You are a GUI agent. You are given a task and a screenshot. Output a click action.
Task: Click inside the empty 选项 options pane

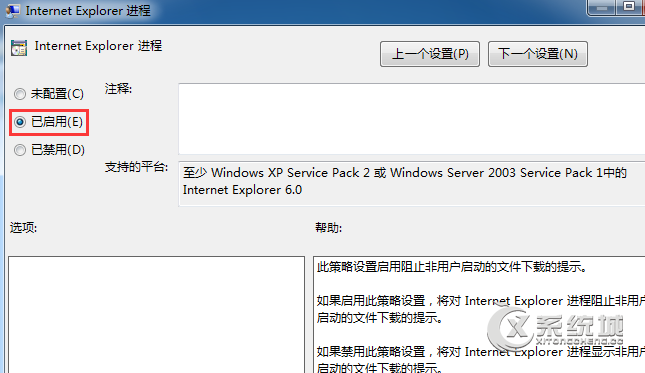pyautogui.click(x=156, y=315)
